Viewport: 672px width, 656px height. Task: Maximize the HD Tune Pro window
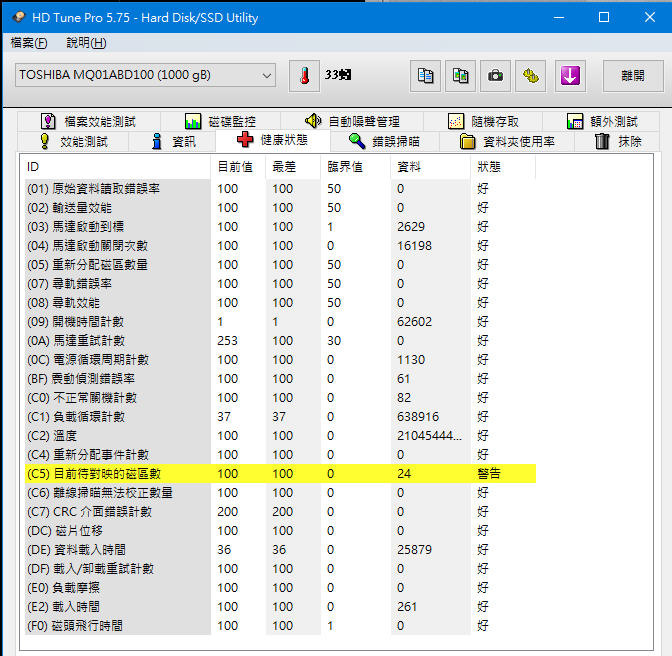pos(604,17)
